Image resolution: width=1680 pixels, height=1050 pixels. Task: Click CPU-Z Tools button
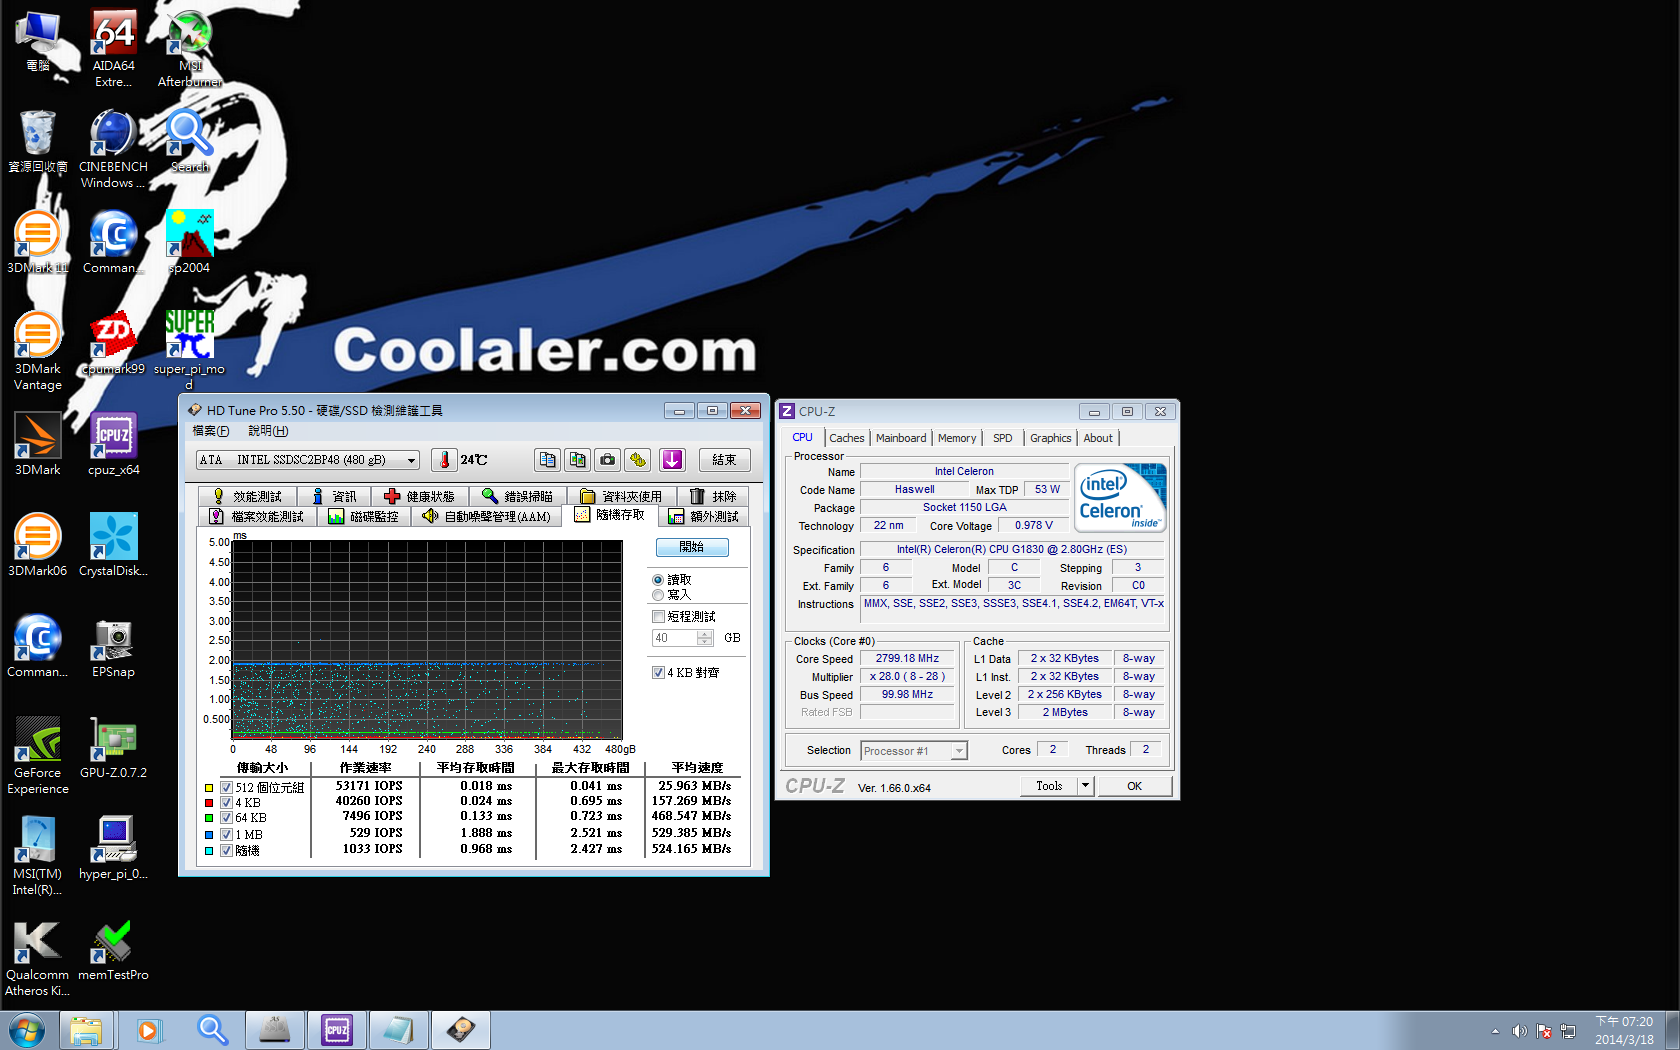pyautogui.click(x=1049, y=786)
